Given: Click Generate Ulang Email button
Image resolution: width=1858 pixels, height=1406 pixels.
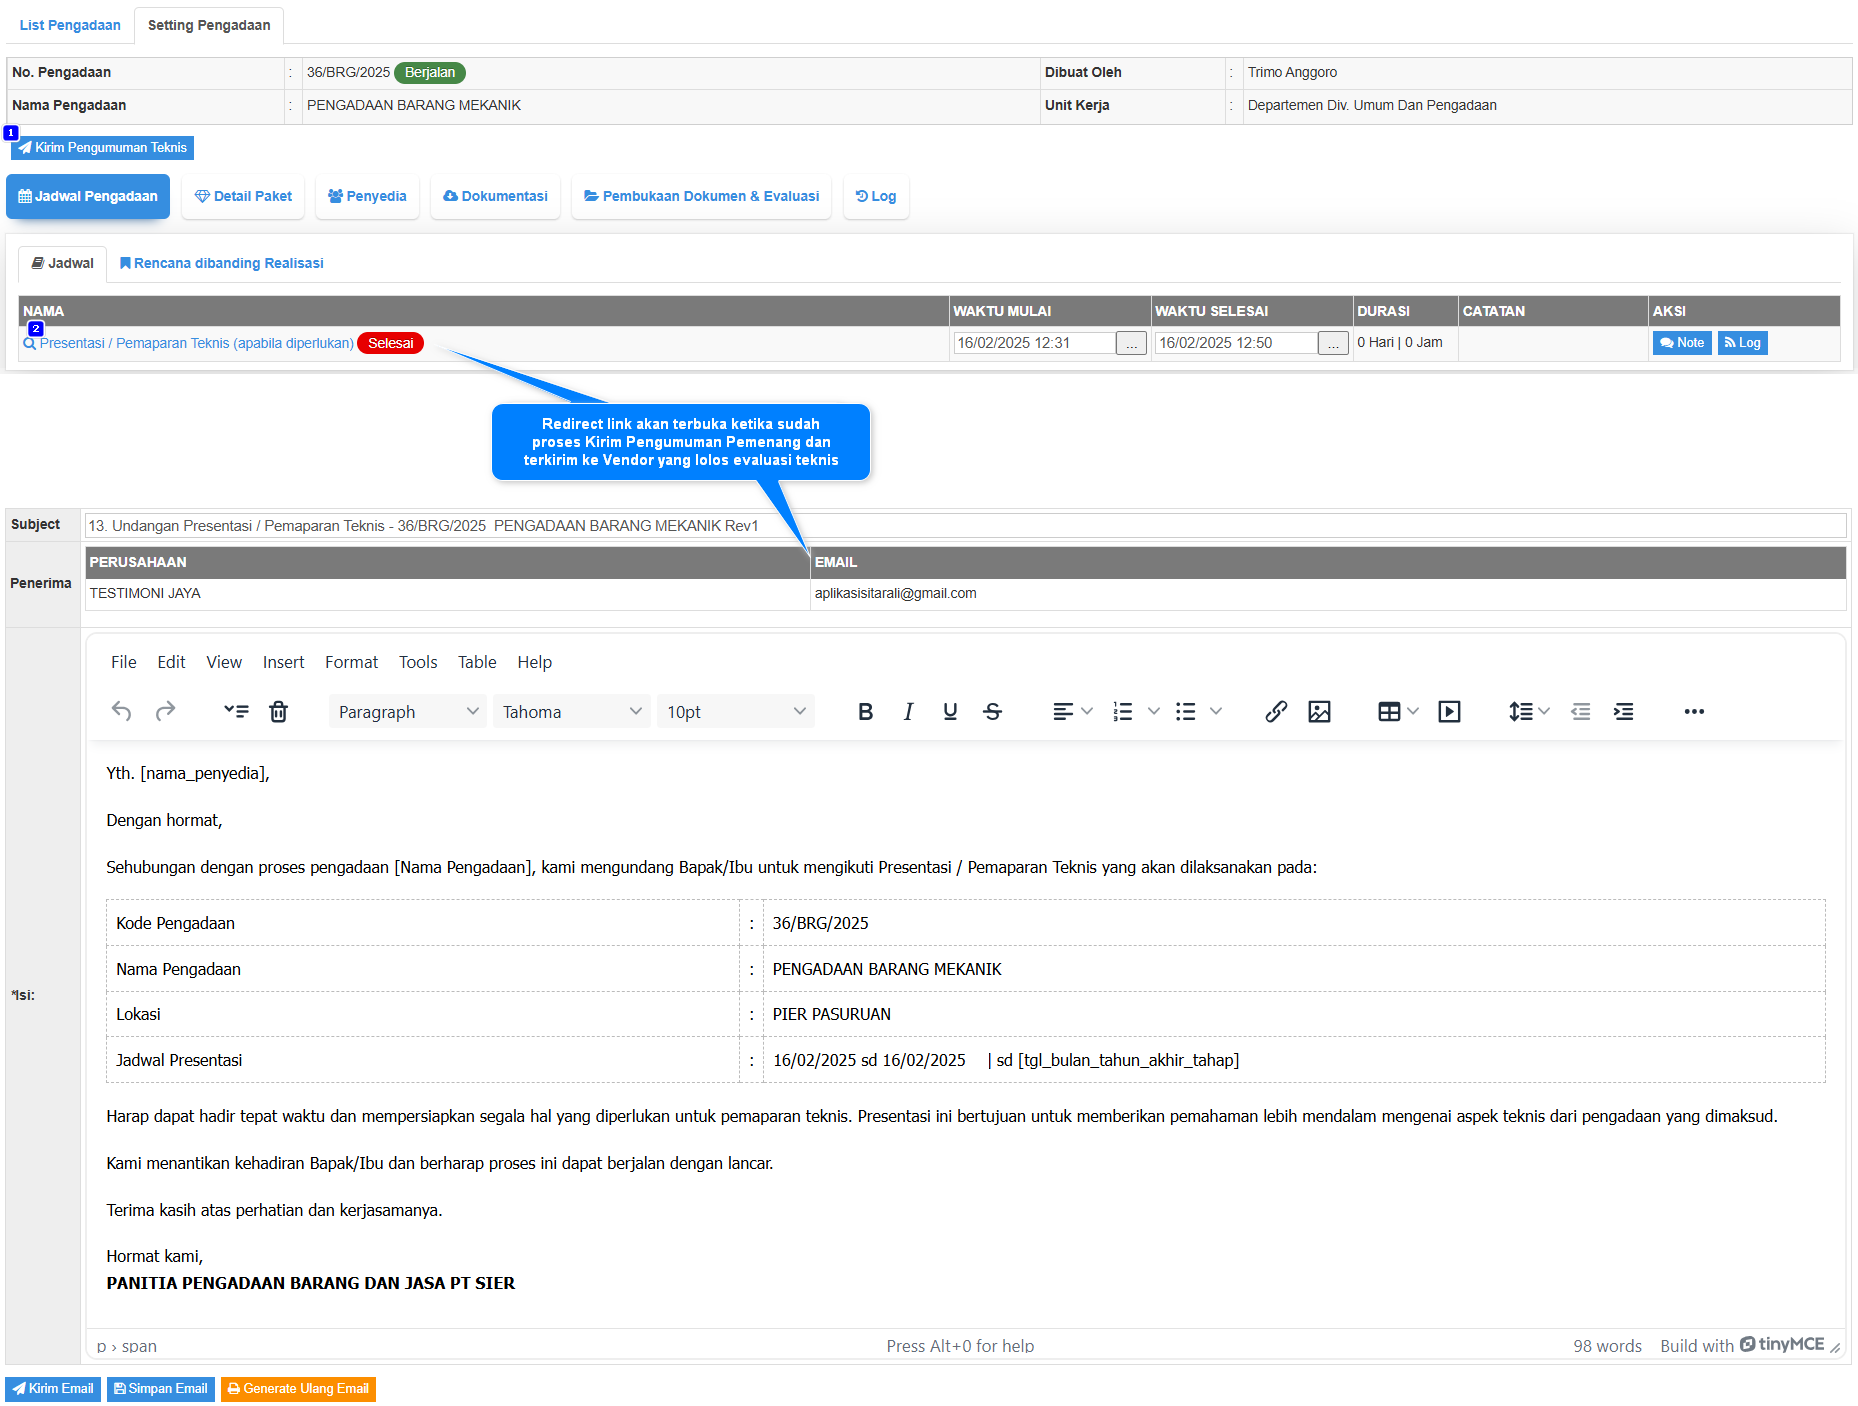Looking at the screenshot, I should [298, 1388].
